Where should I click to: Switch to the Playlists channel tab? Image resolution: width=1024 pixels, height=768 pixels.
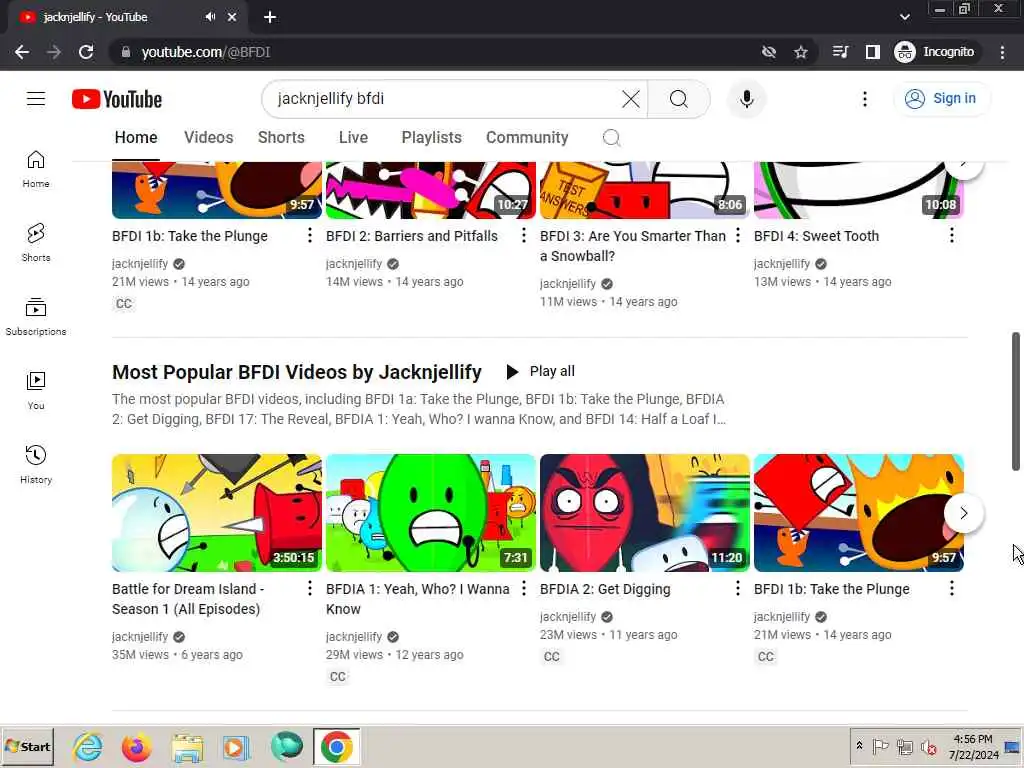pos(432,138)
